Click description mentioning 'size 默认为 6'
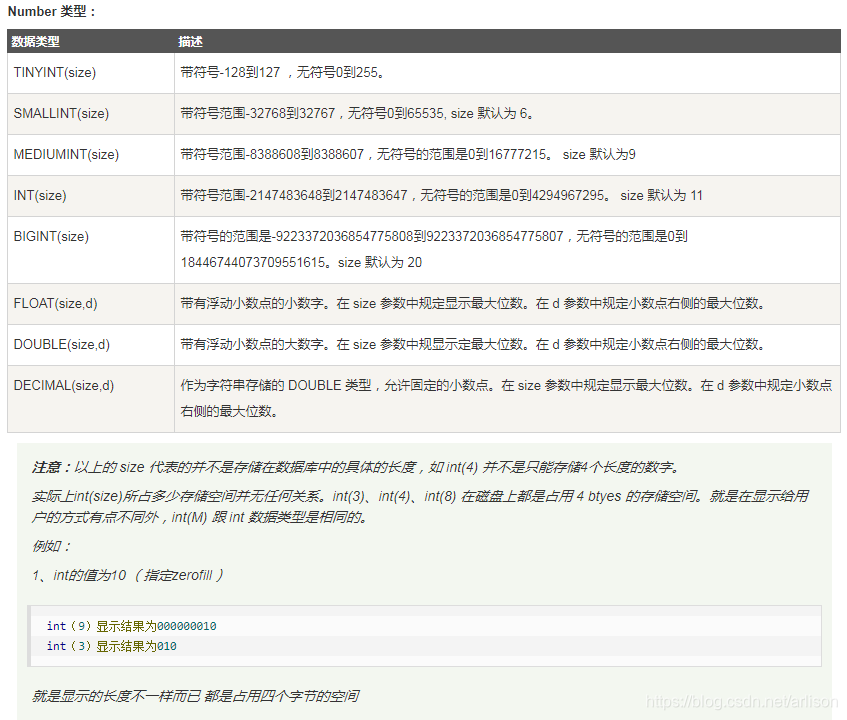The image size is (847, 720). tap(357, 113)
